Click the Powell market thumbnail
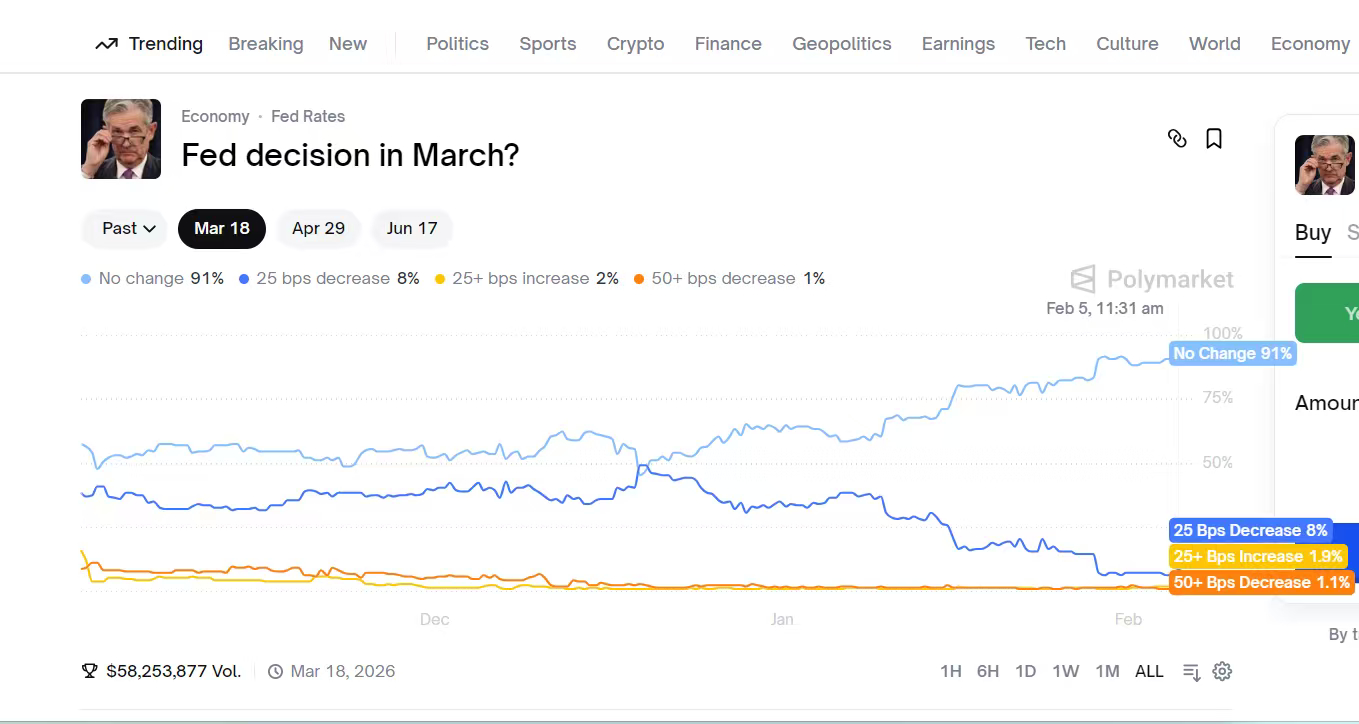 click(x=121, y=139)
